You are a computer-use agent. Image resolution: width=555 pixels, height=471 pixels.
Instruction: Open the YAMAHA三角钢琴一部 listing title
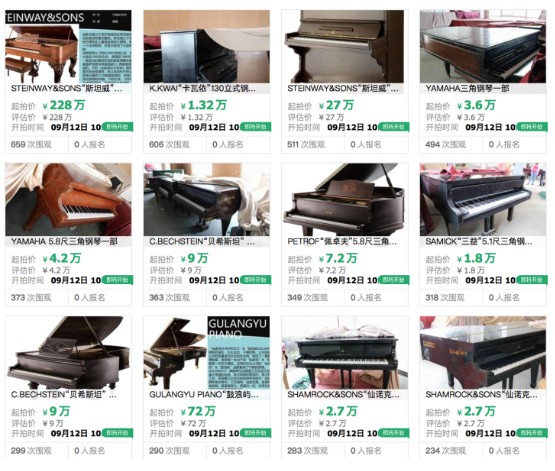point(467,88)
